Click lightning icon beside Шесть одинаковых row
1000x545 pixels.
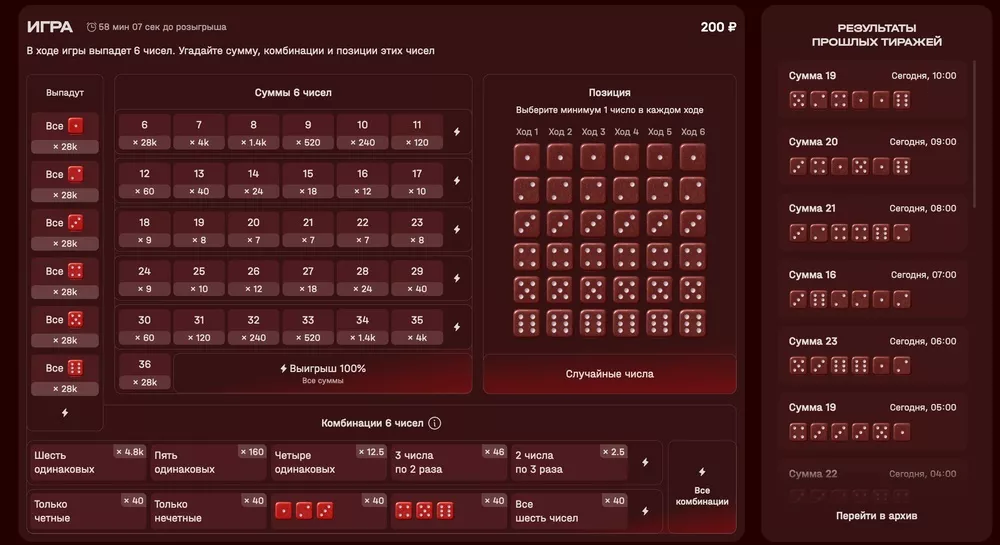[x=645, y=462]
